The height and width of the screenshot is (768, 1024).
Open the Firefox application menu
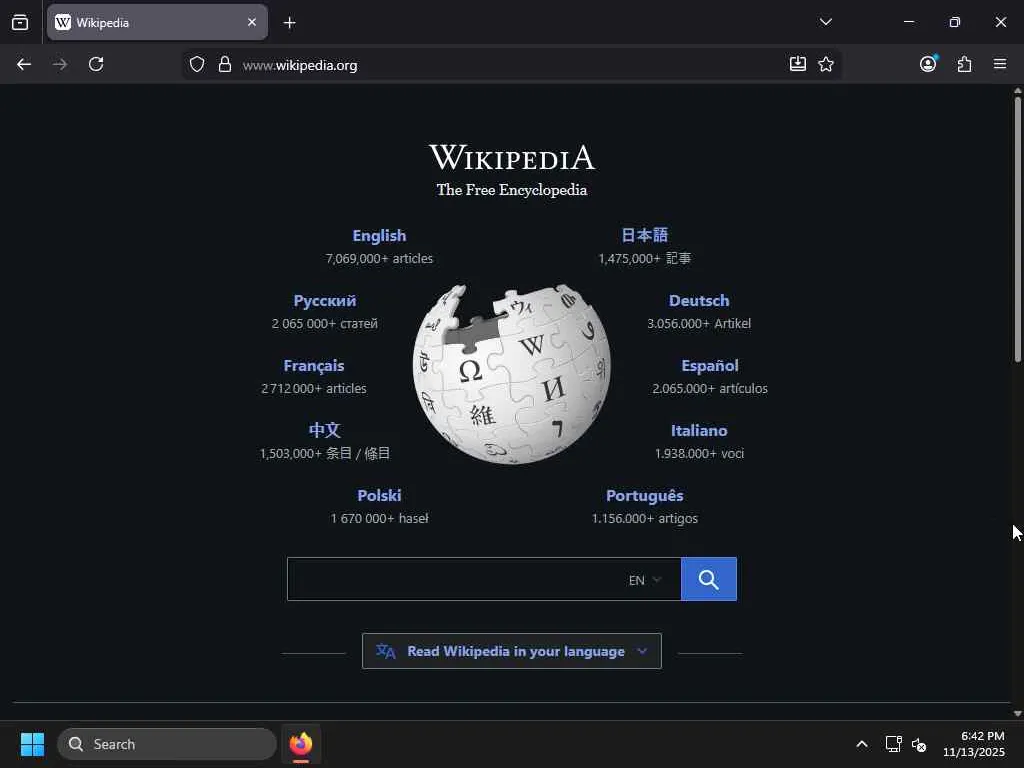[x=1000, y=64]
